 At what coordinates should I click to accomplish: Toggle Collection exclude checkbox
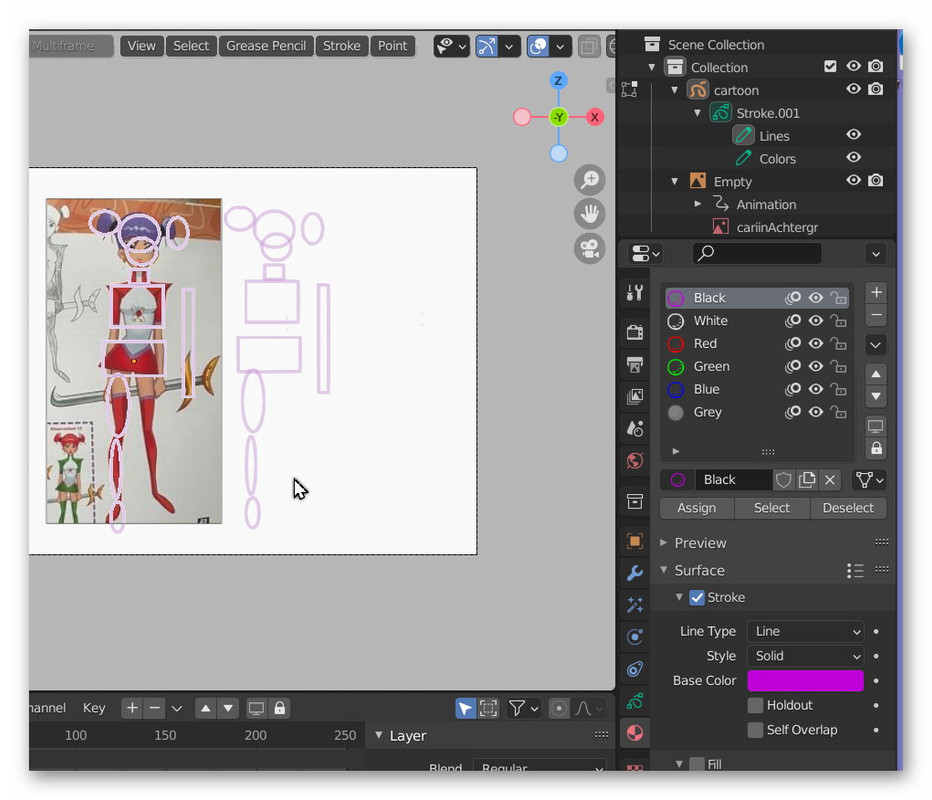point(830,66)
